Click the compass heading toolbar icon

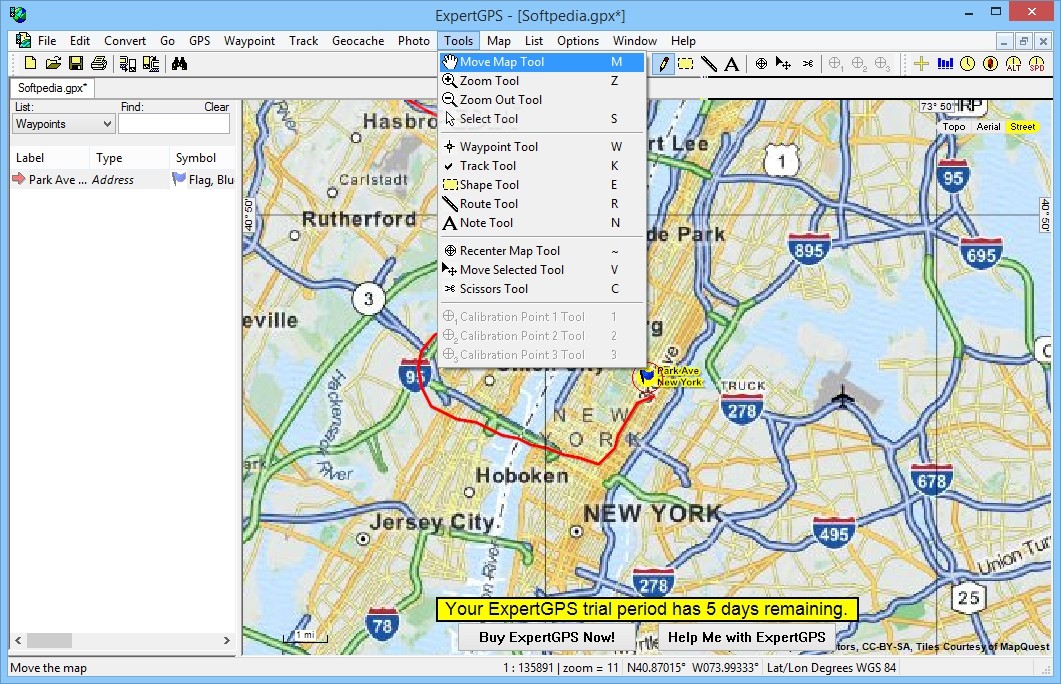click(x=991, y=64)
